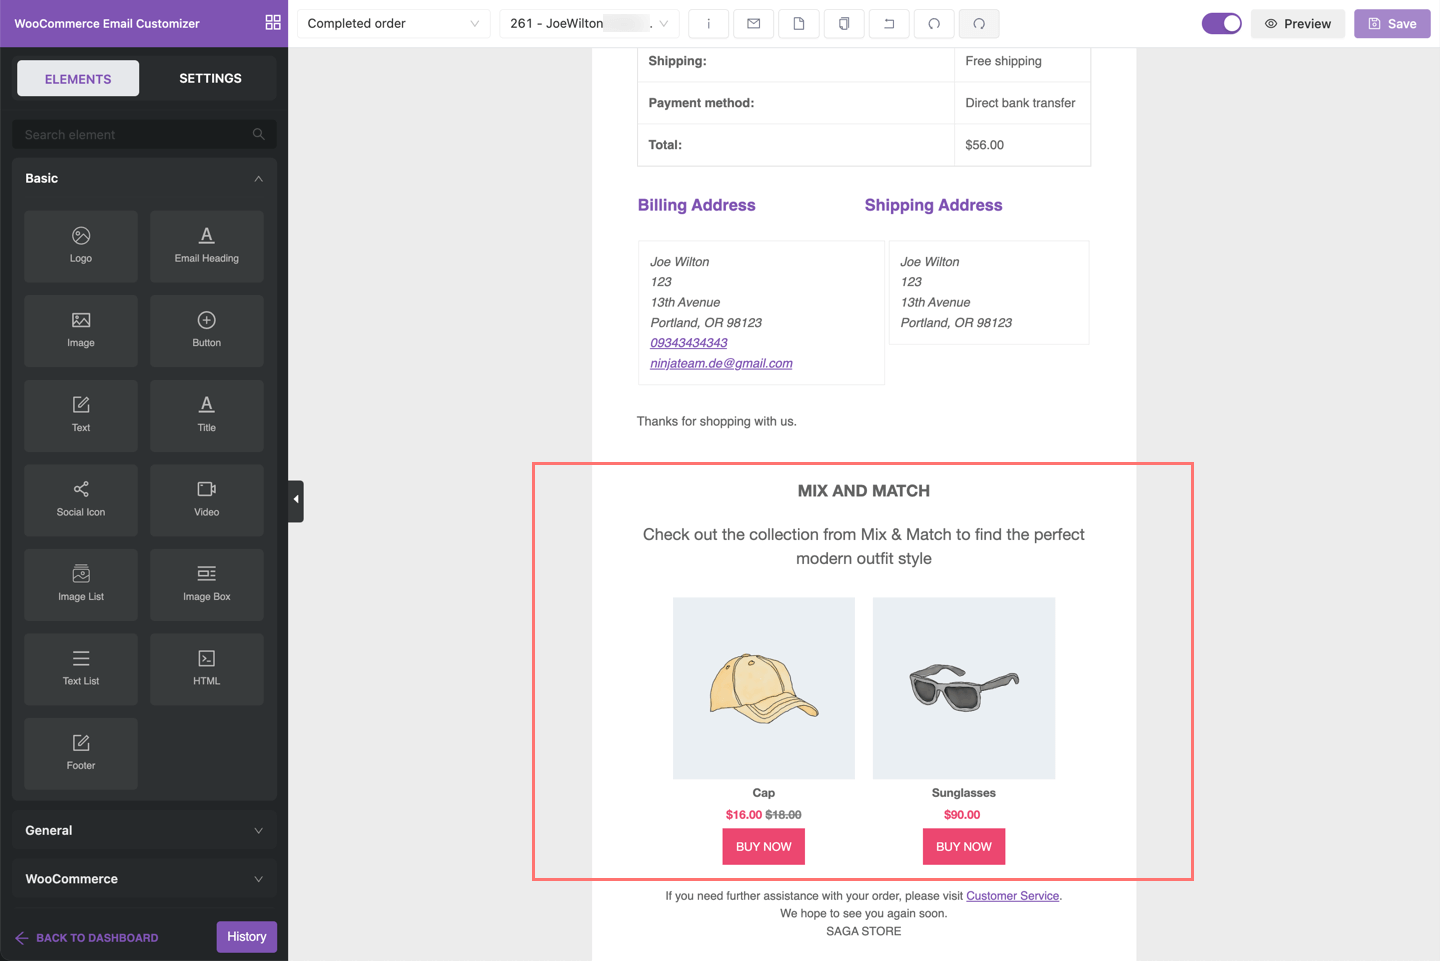Expand the WooCommerce elements section

pyautogui.click(x=143, y=878)
